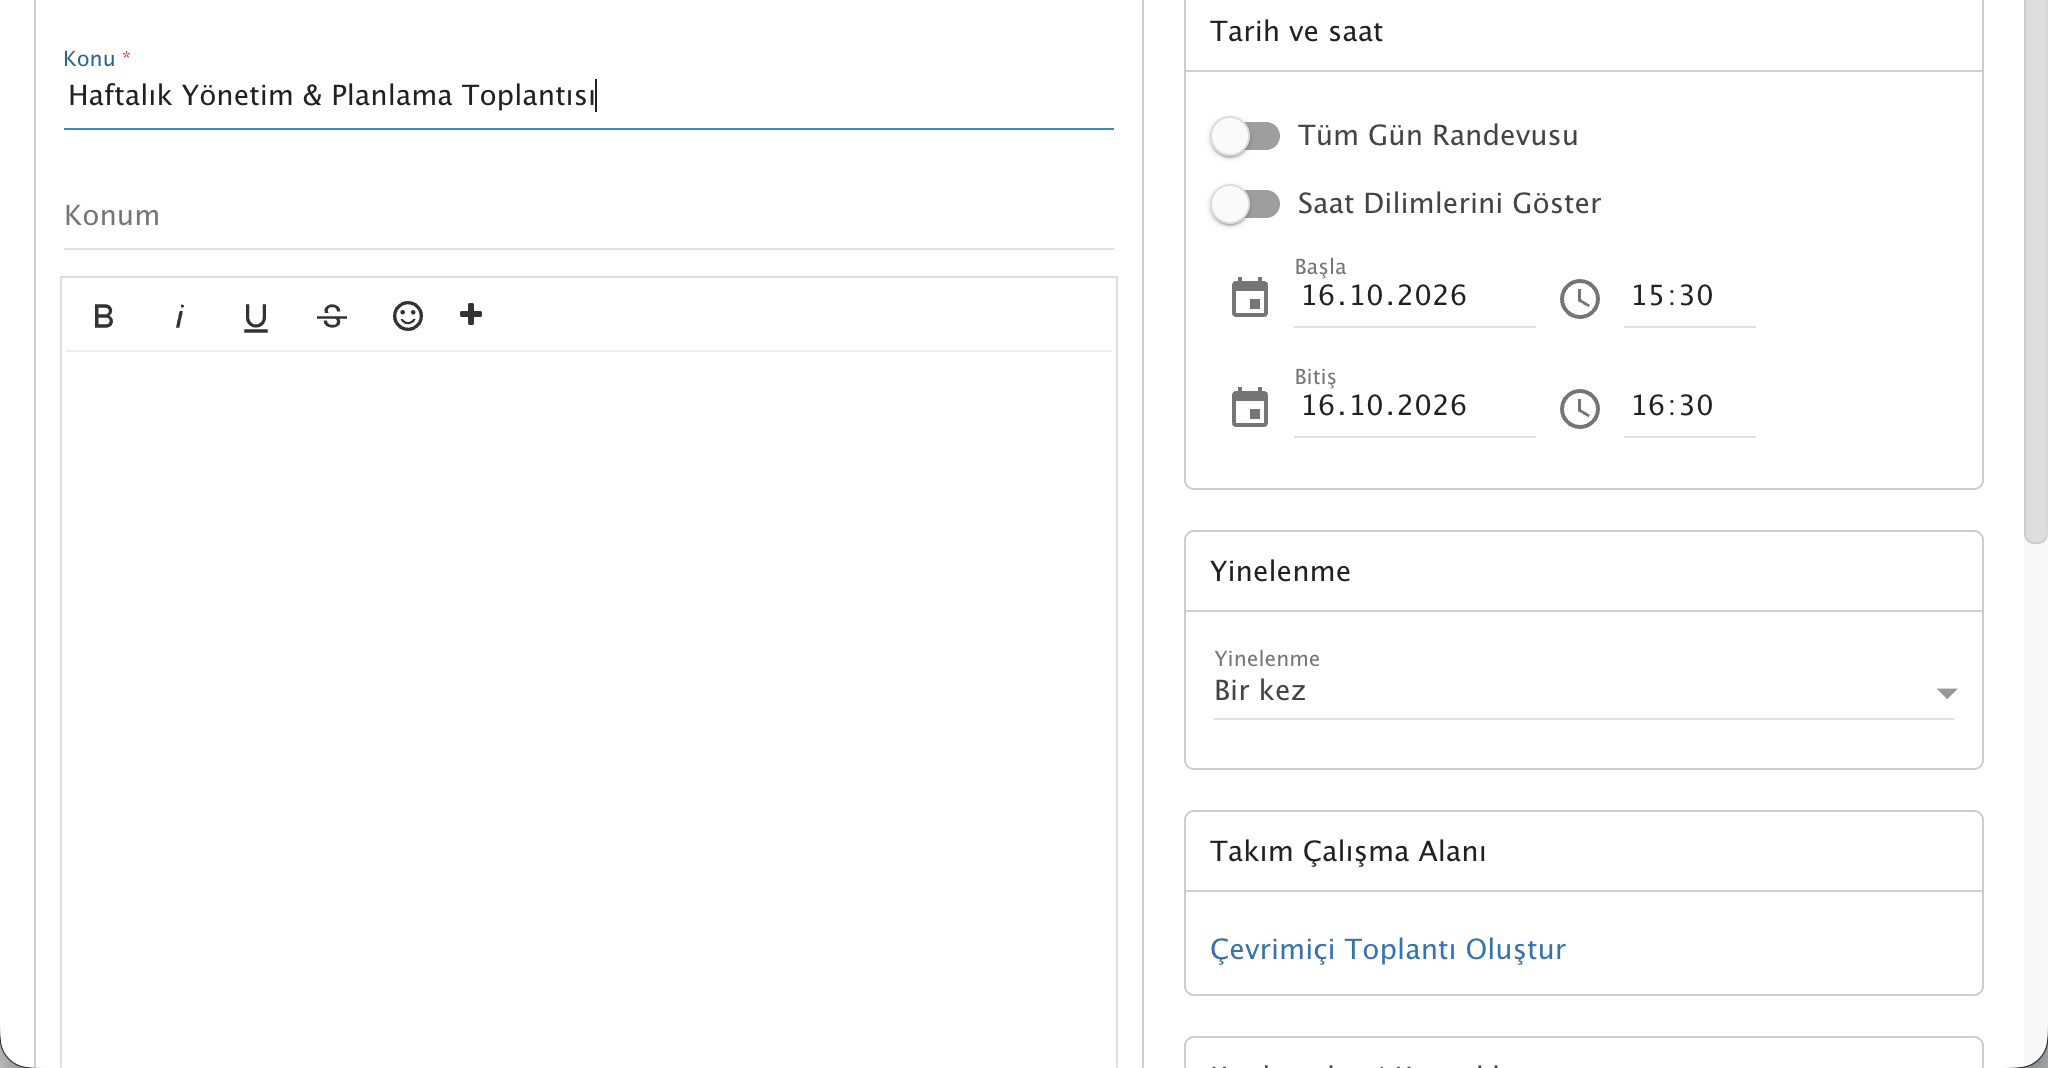Edit the start time 15:30
This screenshot has width=2048, height=1068.
pyautogui.click(x=1689, y=296)
